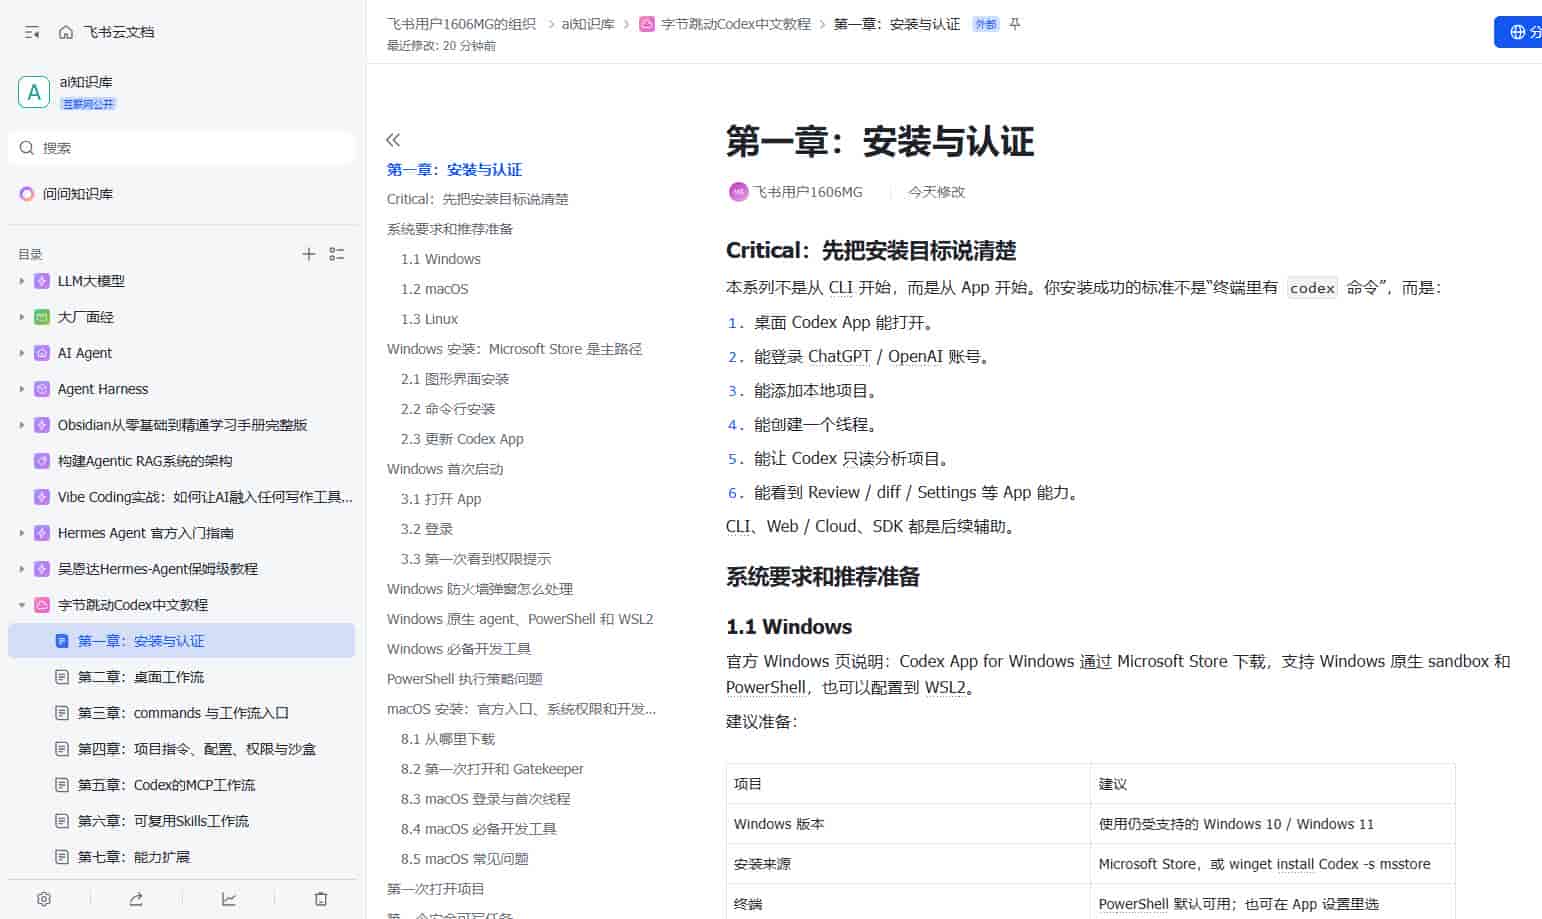
Task: Jump to outline Windows 安装：Microsoft Store 是主路径
Action: [514, 349]
